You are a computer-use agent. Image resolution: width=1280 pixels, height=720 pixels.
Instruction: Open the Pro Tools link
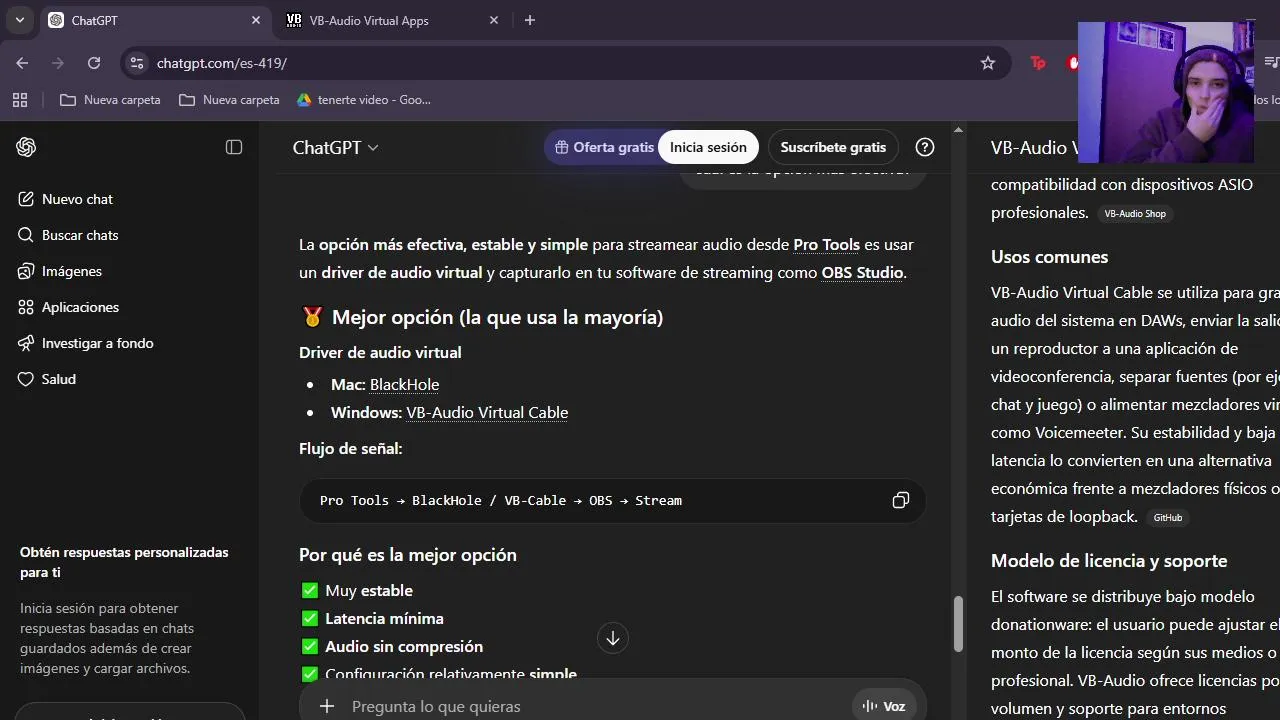pos(826,244)
